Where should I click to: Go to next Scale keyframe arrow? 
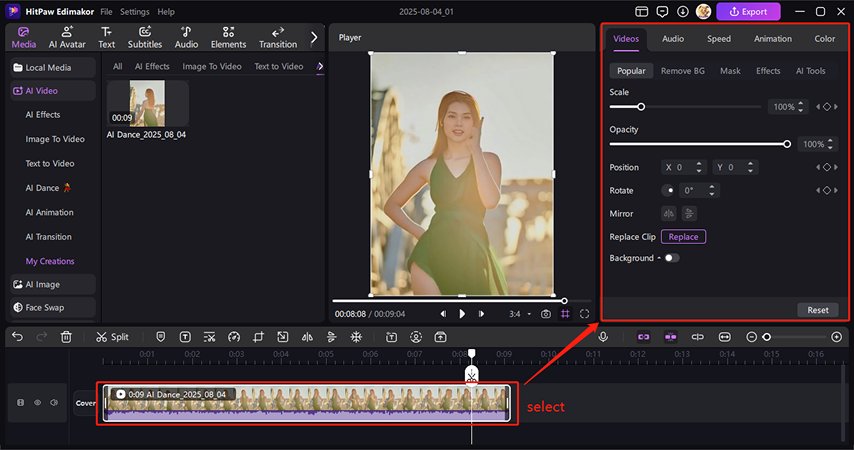[836, 107]
